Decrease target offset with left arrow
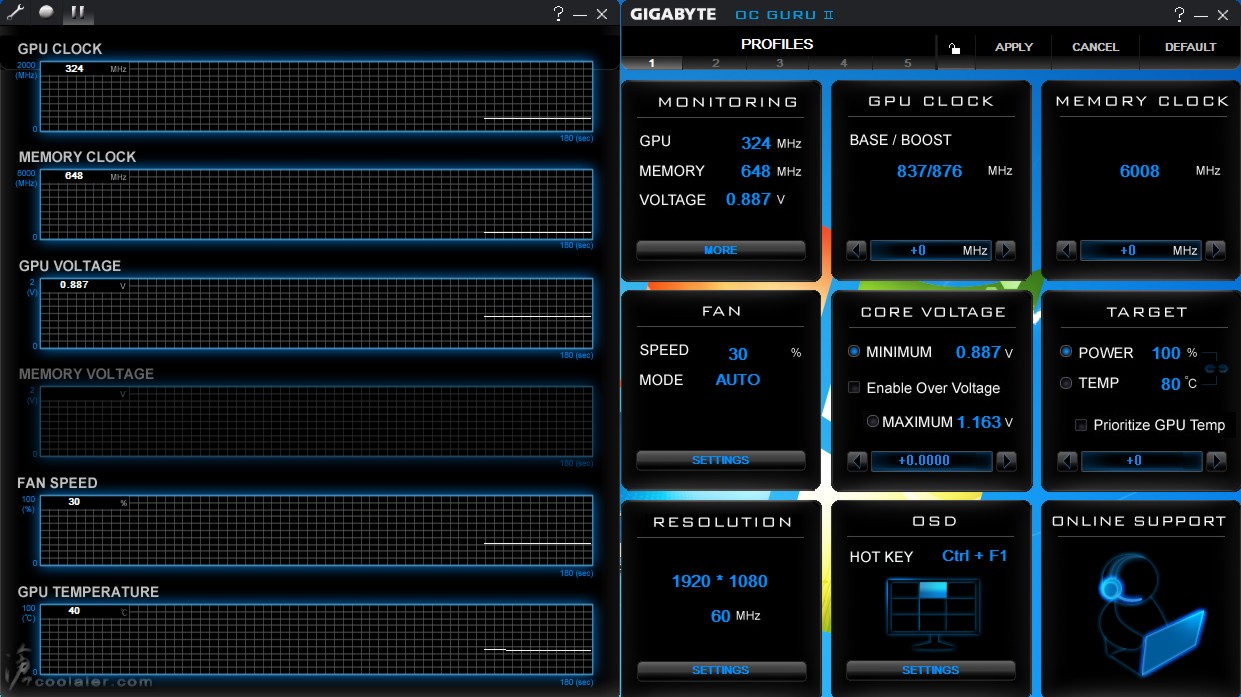Image resolution: width=1241 pixels, height=697 pixels. tap(1067, 461)
